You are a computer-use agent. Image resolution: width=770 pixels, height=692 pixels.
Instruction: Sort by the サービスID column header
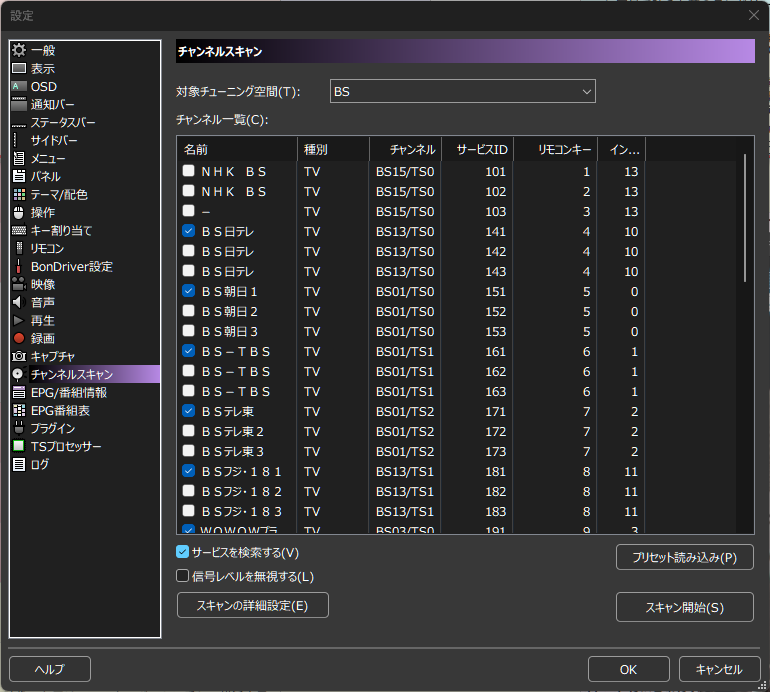tap(477, 149)
